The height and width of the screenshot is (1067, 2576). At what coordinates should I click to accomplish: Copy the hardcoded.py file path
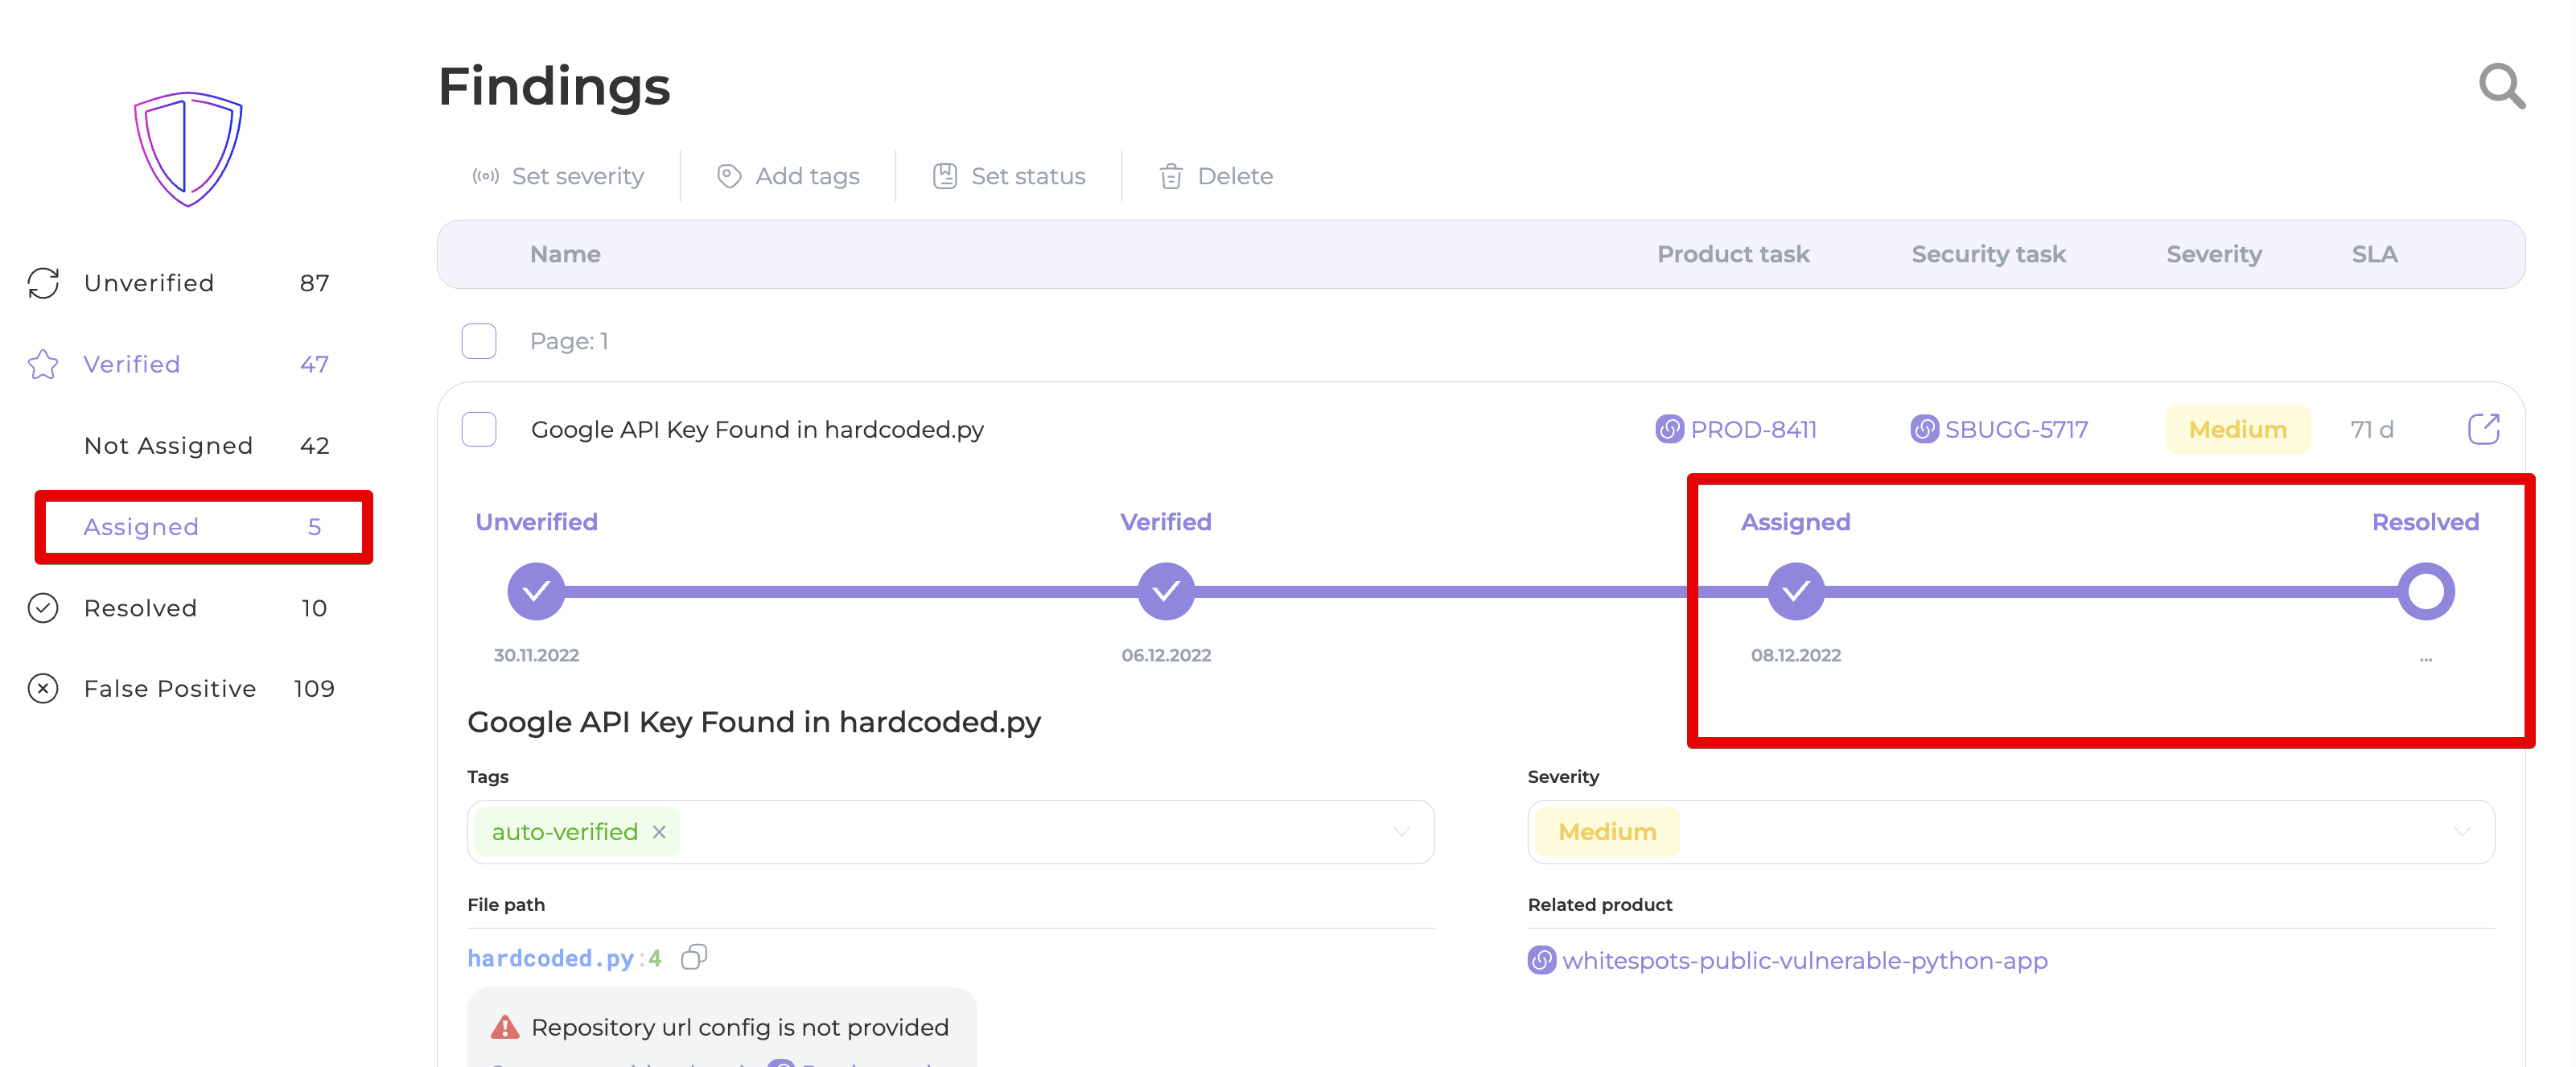coord(694,958)
